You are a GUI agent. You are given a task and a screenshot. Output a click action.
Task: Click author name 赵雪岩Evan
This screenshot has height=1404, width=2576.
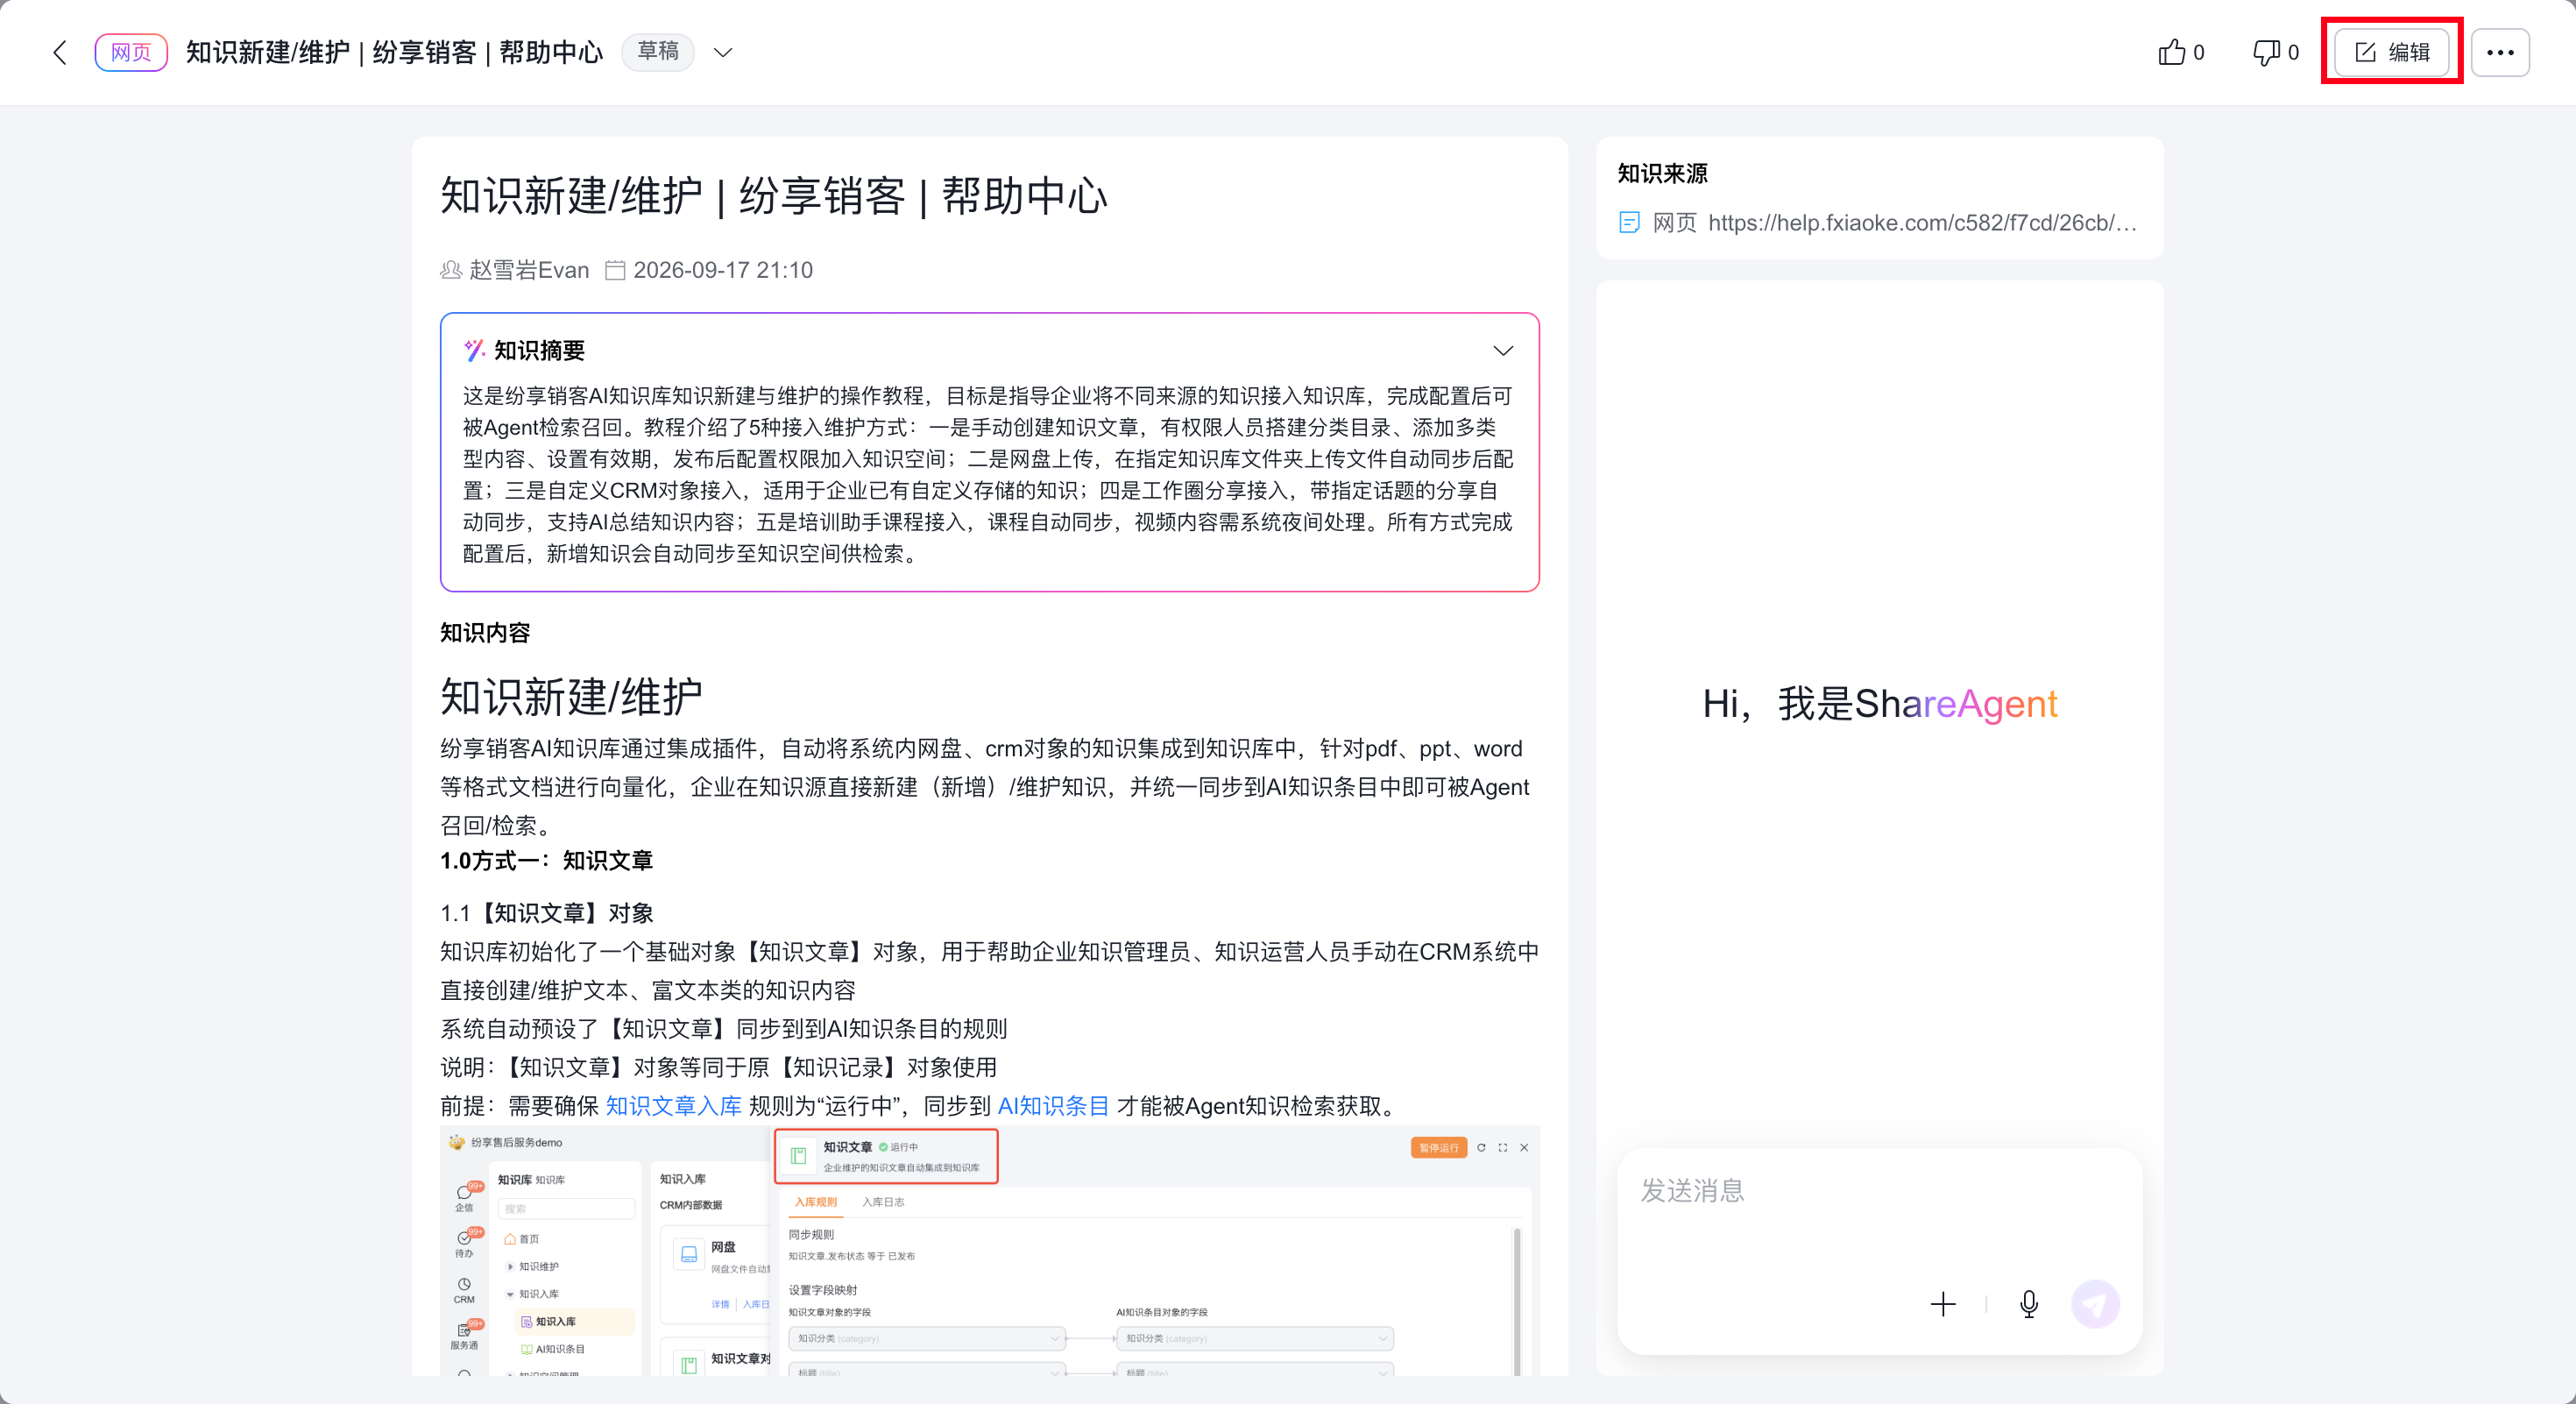(529, 270)
